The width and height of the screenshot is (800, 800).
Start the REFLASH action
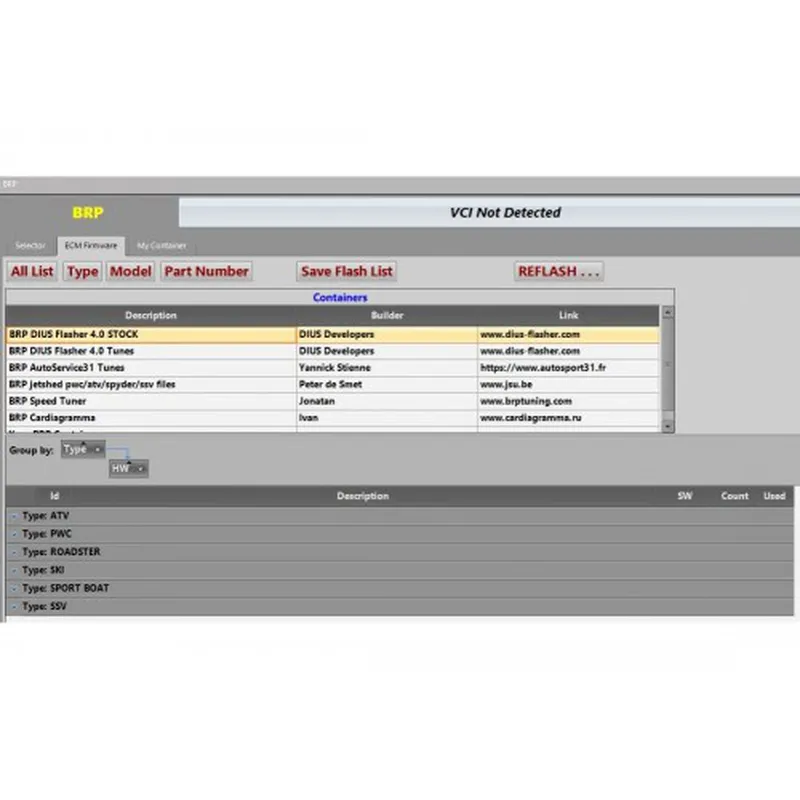pos(558,271)
